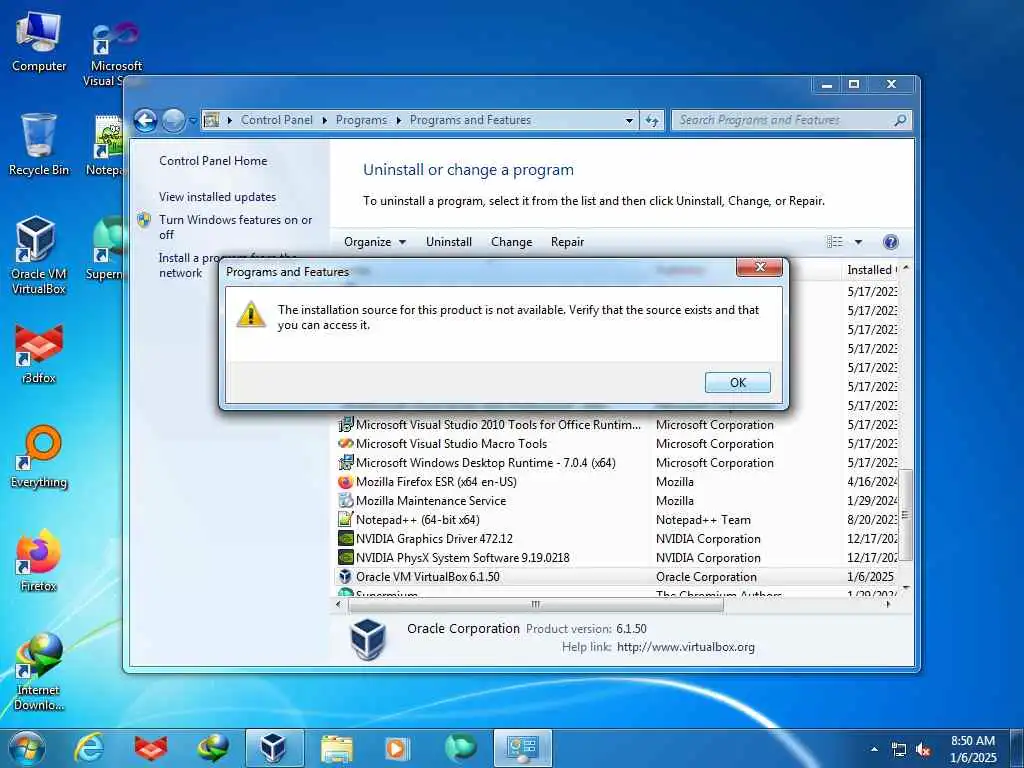Select NVIDIA Graphics Driver 472.12 row
The height and width of the screenshot is (768, 1024).
(617, 538)
